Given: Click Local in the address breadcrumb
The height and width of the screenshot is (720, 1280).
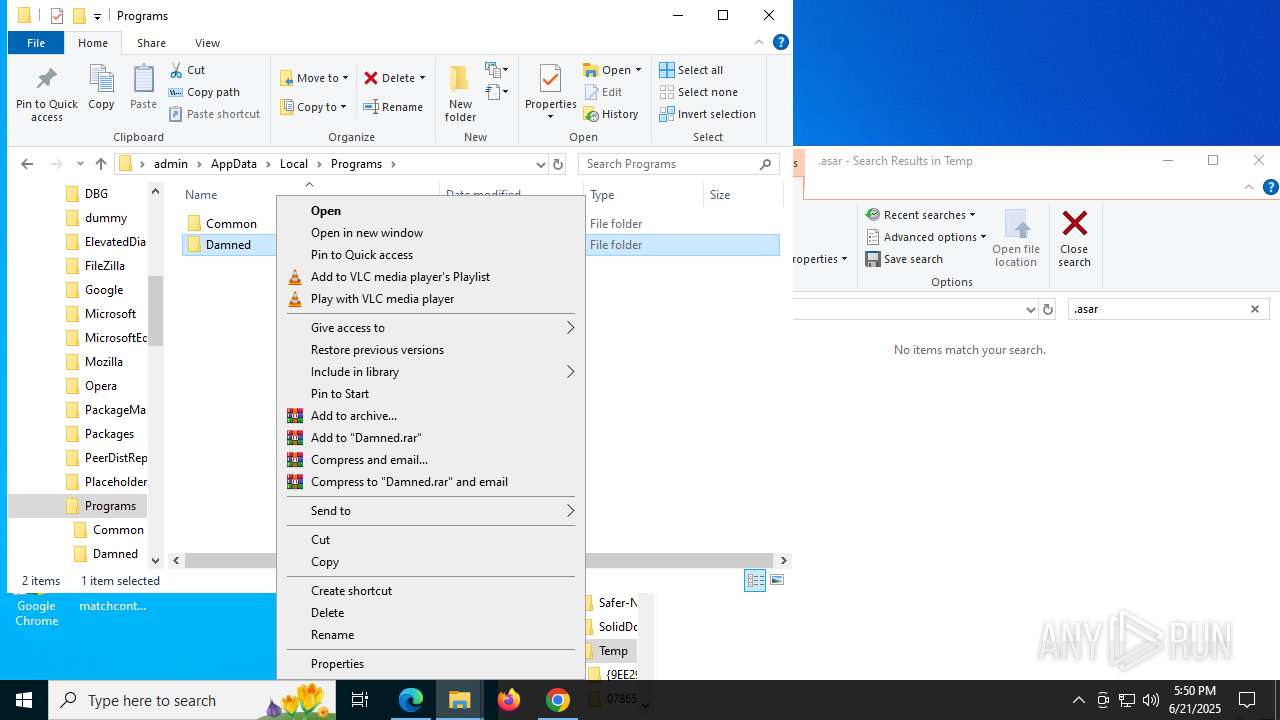Looking at the screenshot, I should (x=294, y=164).
